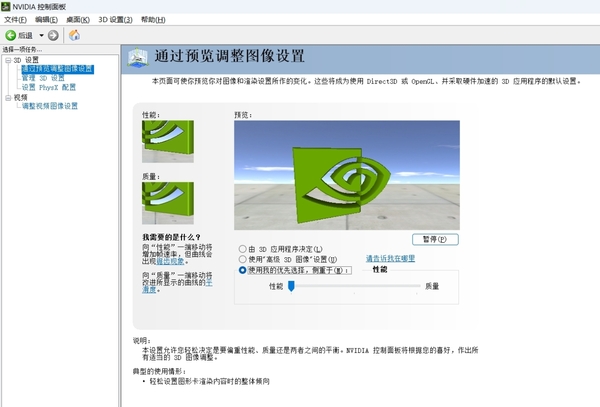Go to Home via house icon

tap(74, 35)
